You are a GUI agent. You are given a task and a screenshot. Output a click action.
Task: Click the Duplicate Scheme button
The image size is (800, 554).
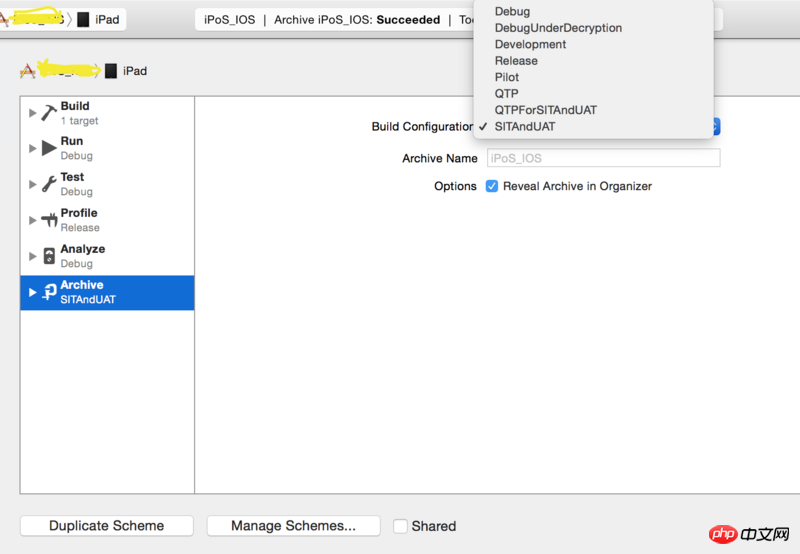click(x=107, y=525)
